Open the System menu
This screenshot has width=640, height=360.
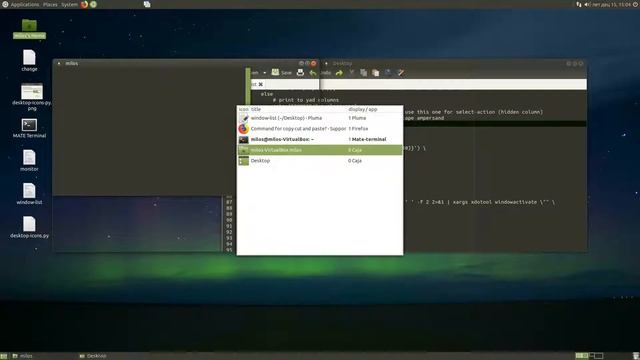(x=69, y=4)
